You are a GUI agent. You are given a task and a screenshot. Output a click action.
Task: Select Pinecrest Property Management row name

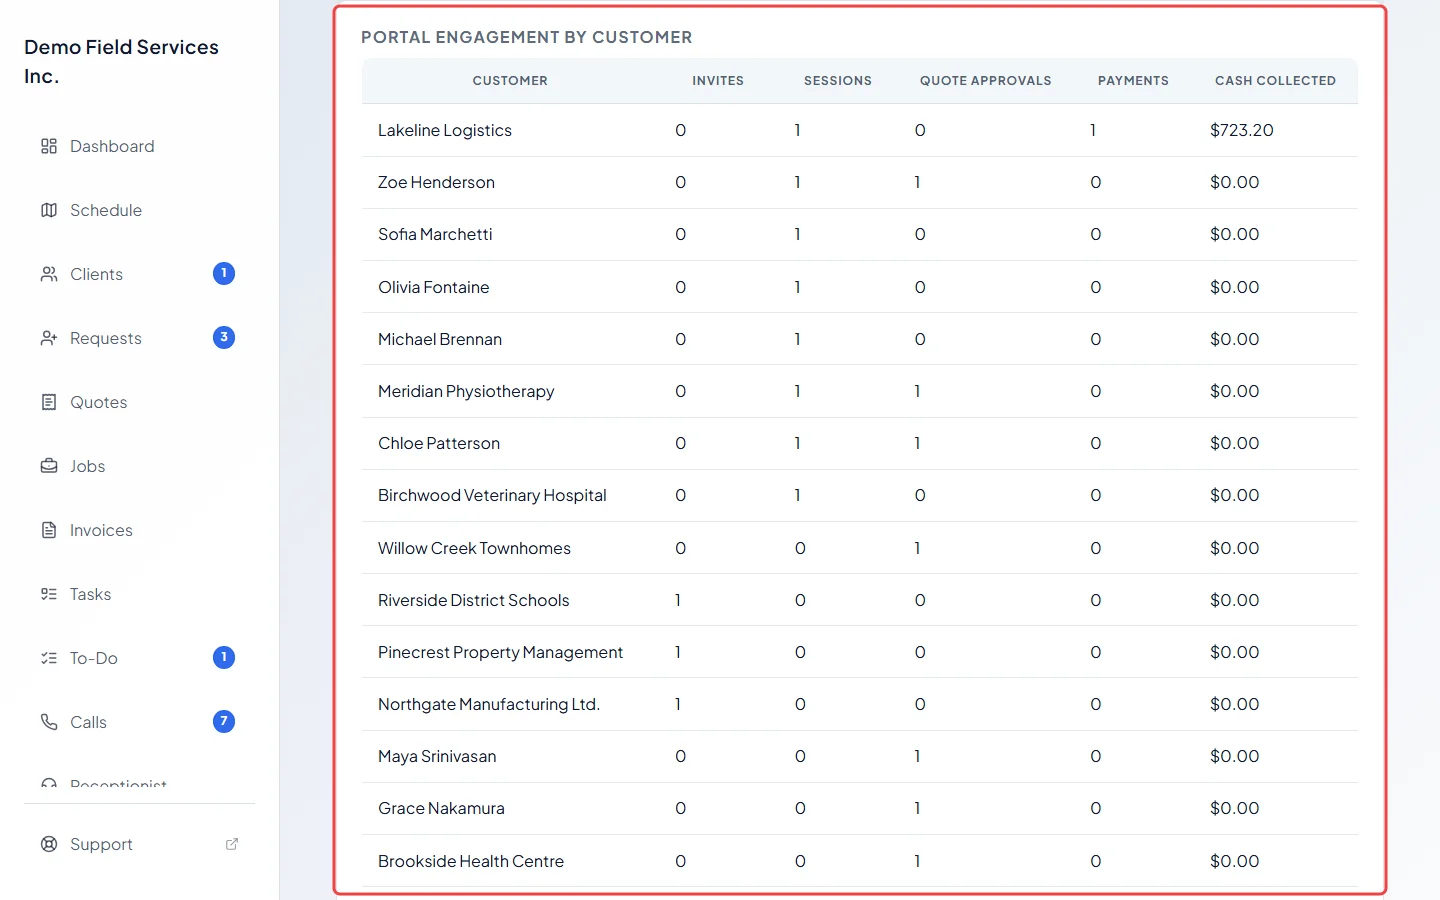click(500, 652)
